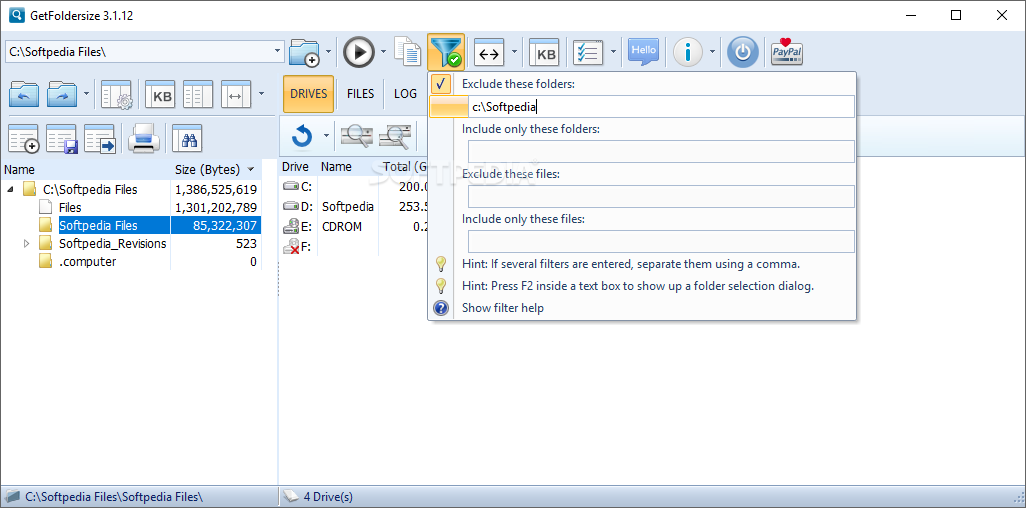The height and width of the screenshot is (508, 1026).
Task: Go back with the left-arrow folder icon
Action: (x=24, y=94)
